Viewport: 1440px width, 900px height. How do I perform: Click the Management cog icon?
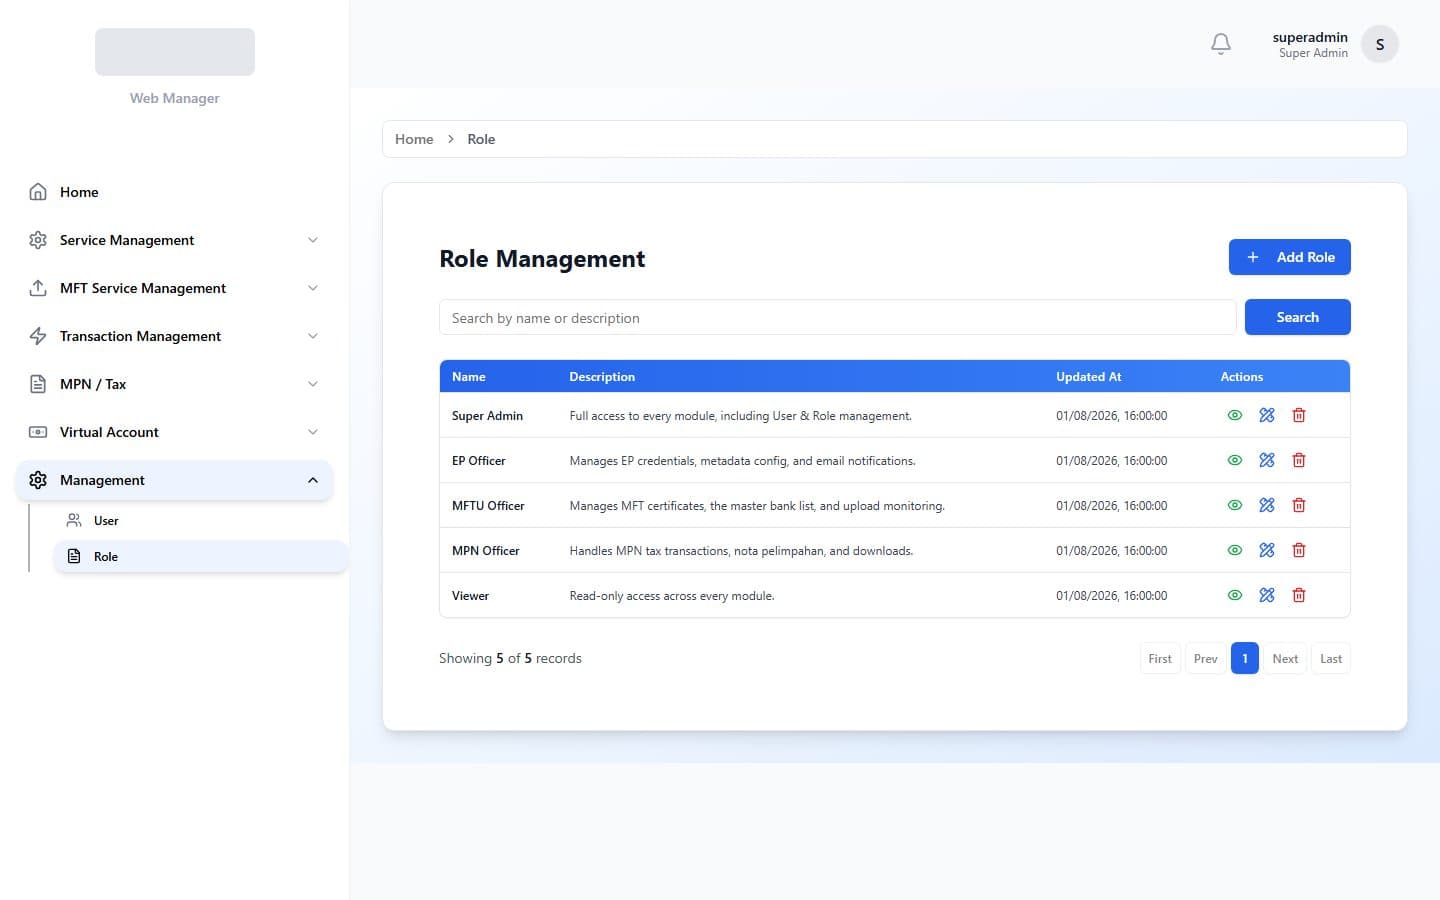38,480
